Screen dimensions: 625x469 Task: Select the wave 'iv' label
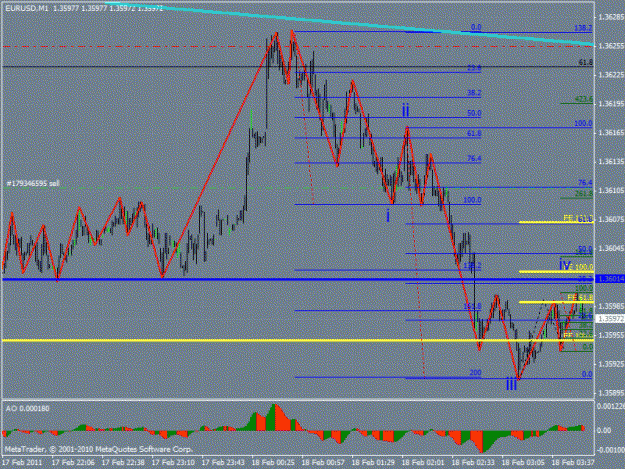pyautogui.click(x=565, y=264)
